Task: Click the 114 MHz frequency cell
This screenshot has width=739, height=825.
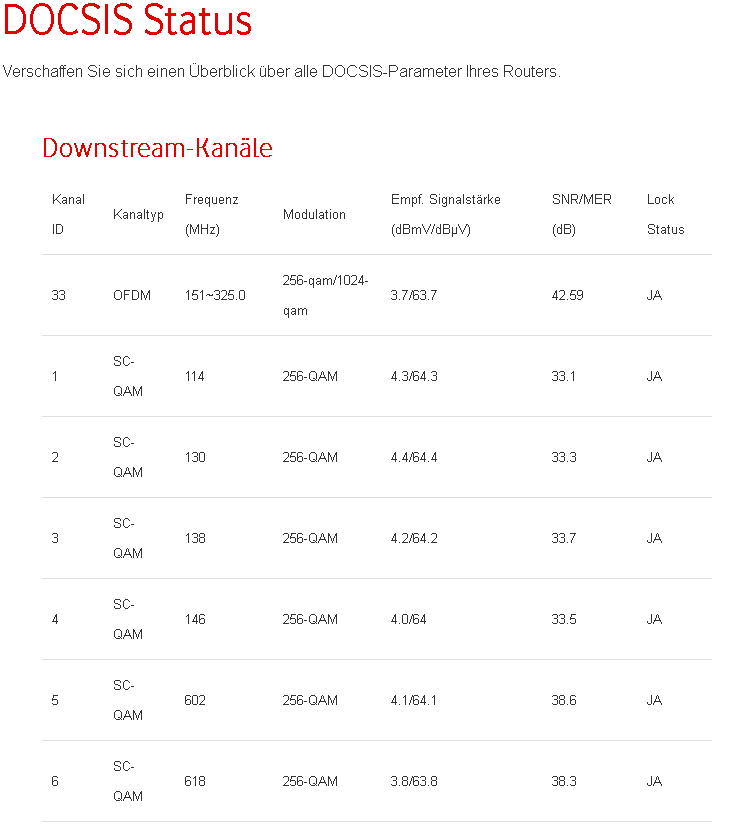Action: pos(195,376)
